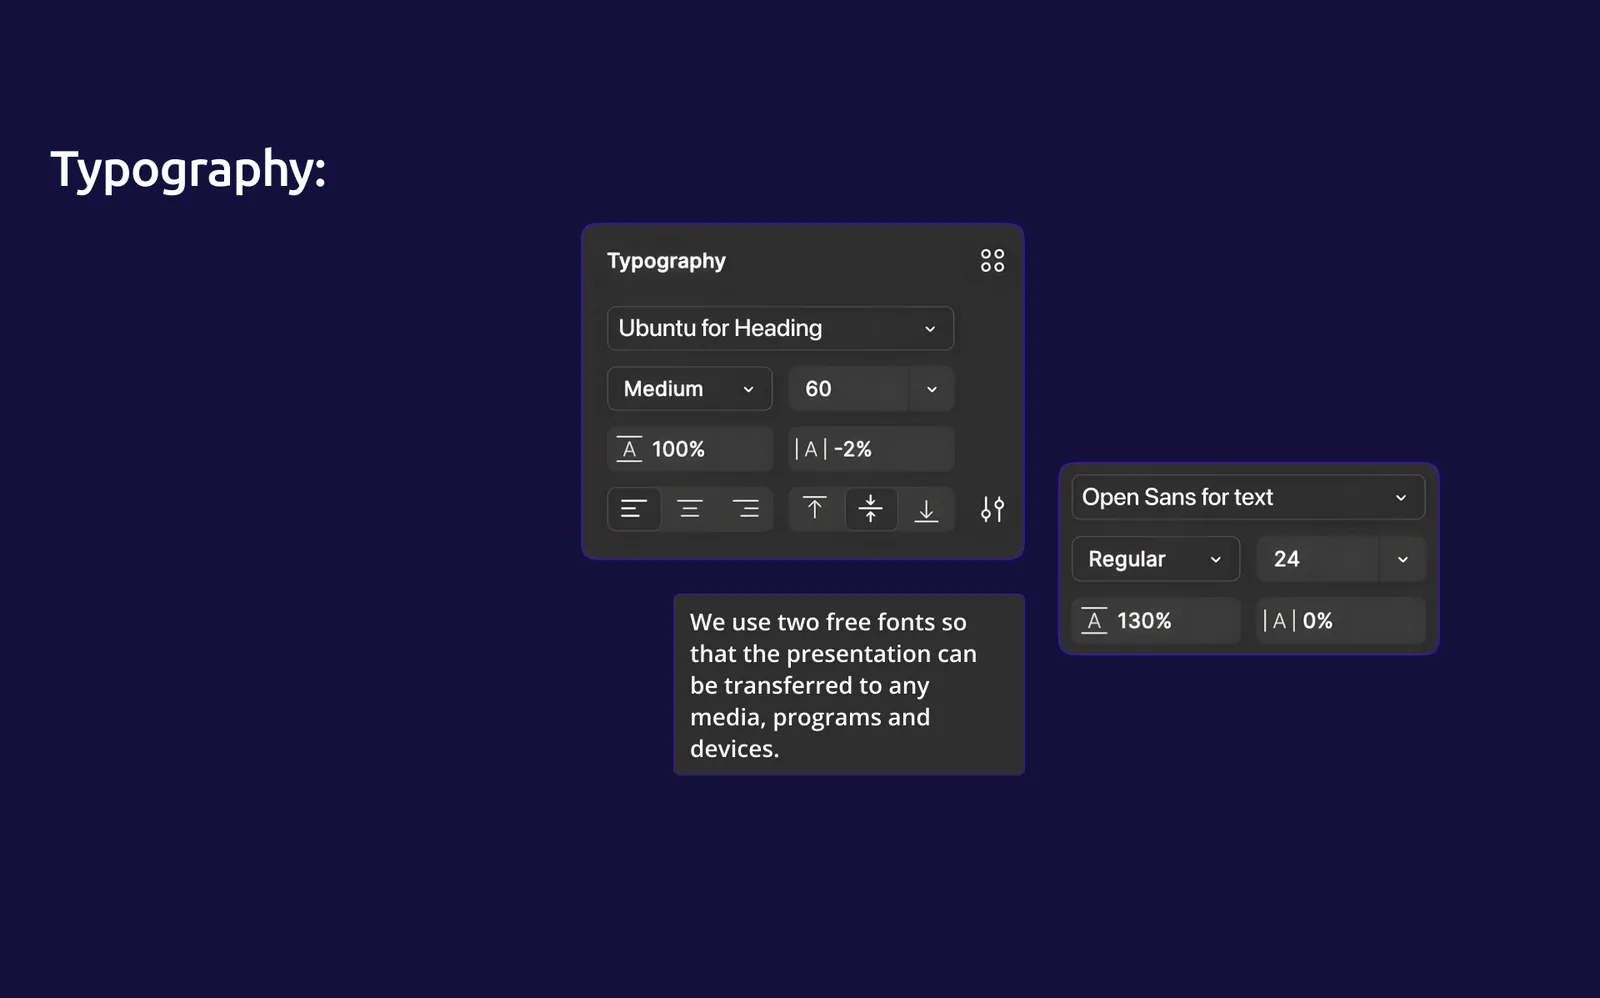Choose align top vertical icon
The width and height of the screenshot is (1600, 998).
[x=815, y=509]
